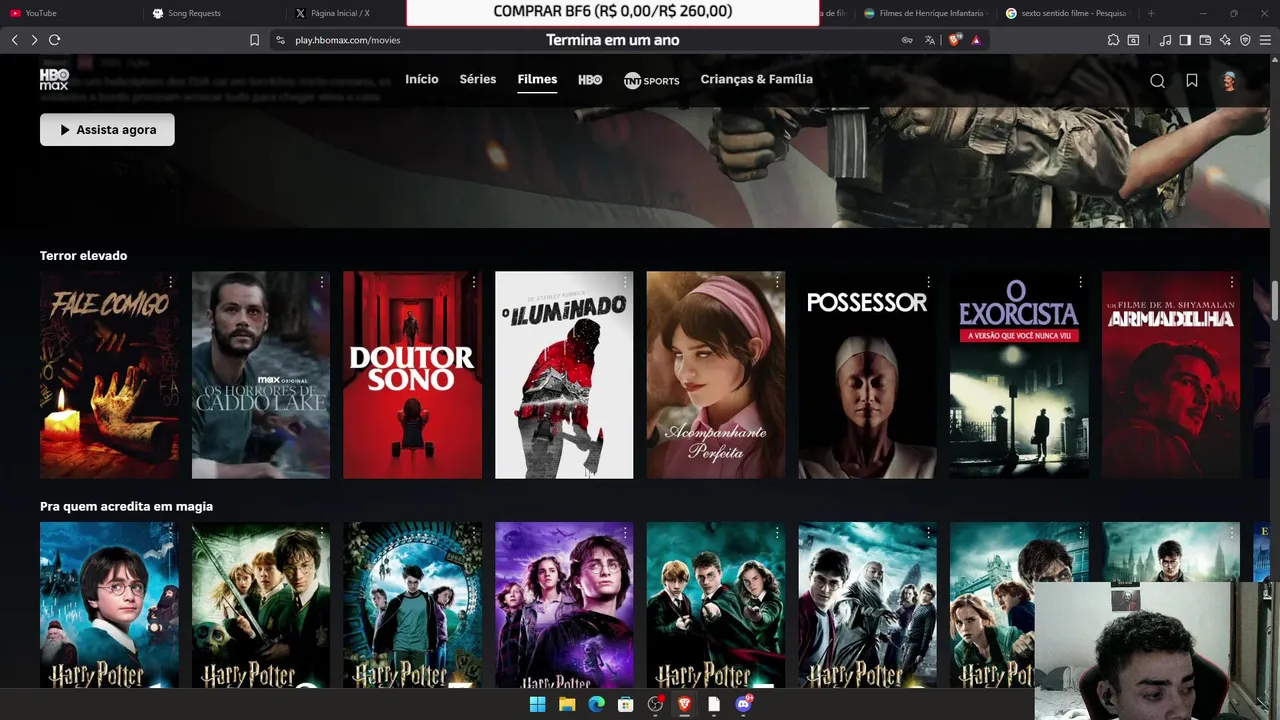Open options menu on O Exorcista poster
The image size is (1280, 720).
(1080, 282)
